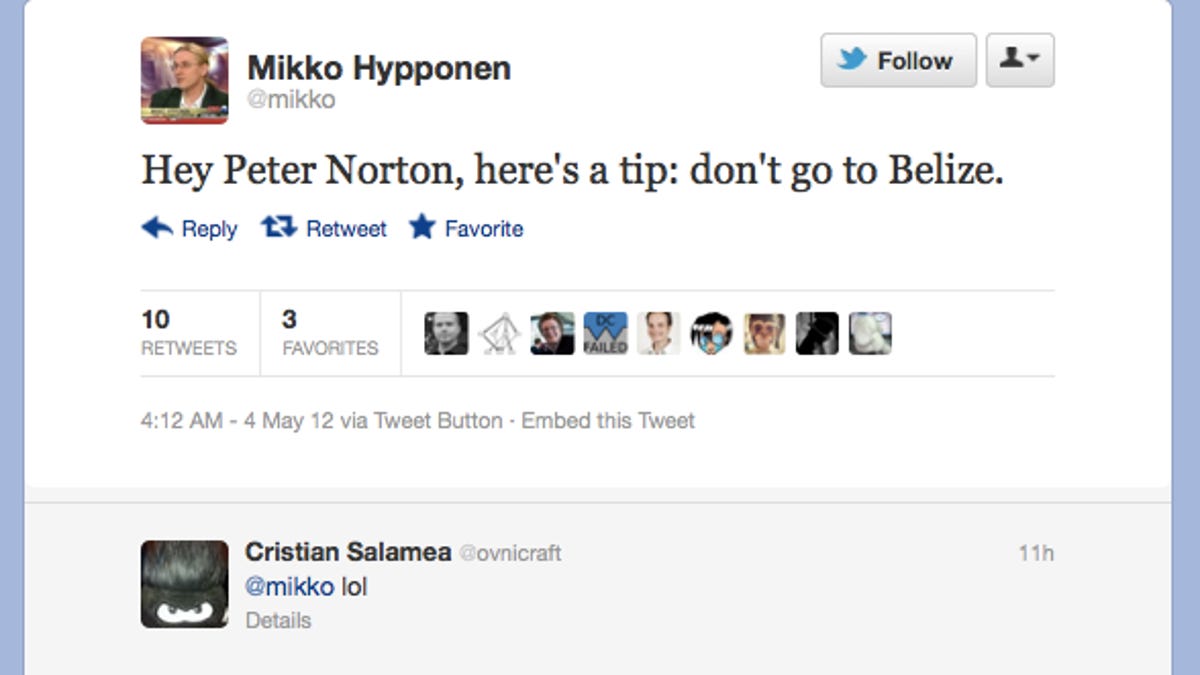Open the first black-and-white retweeter avatar
The image size is (1200, 675).
[x=446, y=333]
